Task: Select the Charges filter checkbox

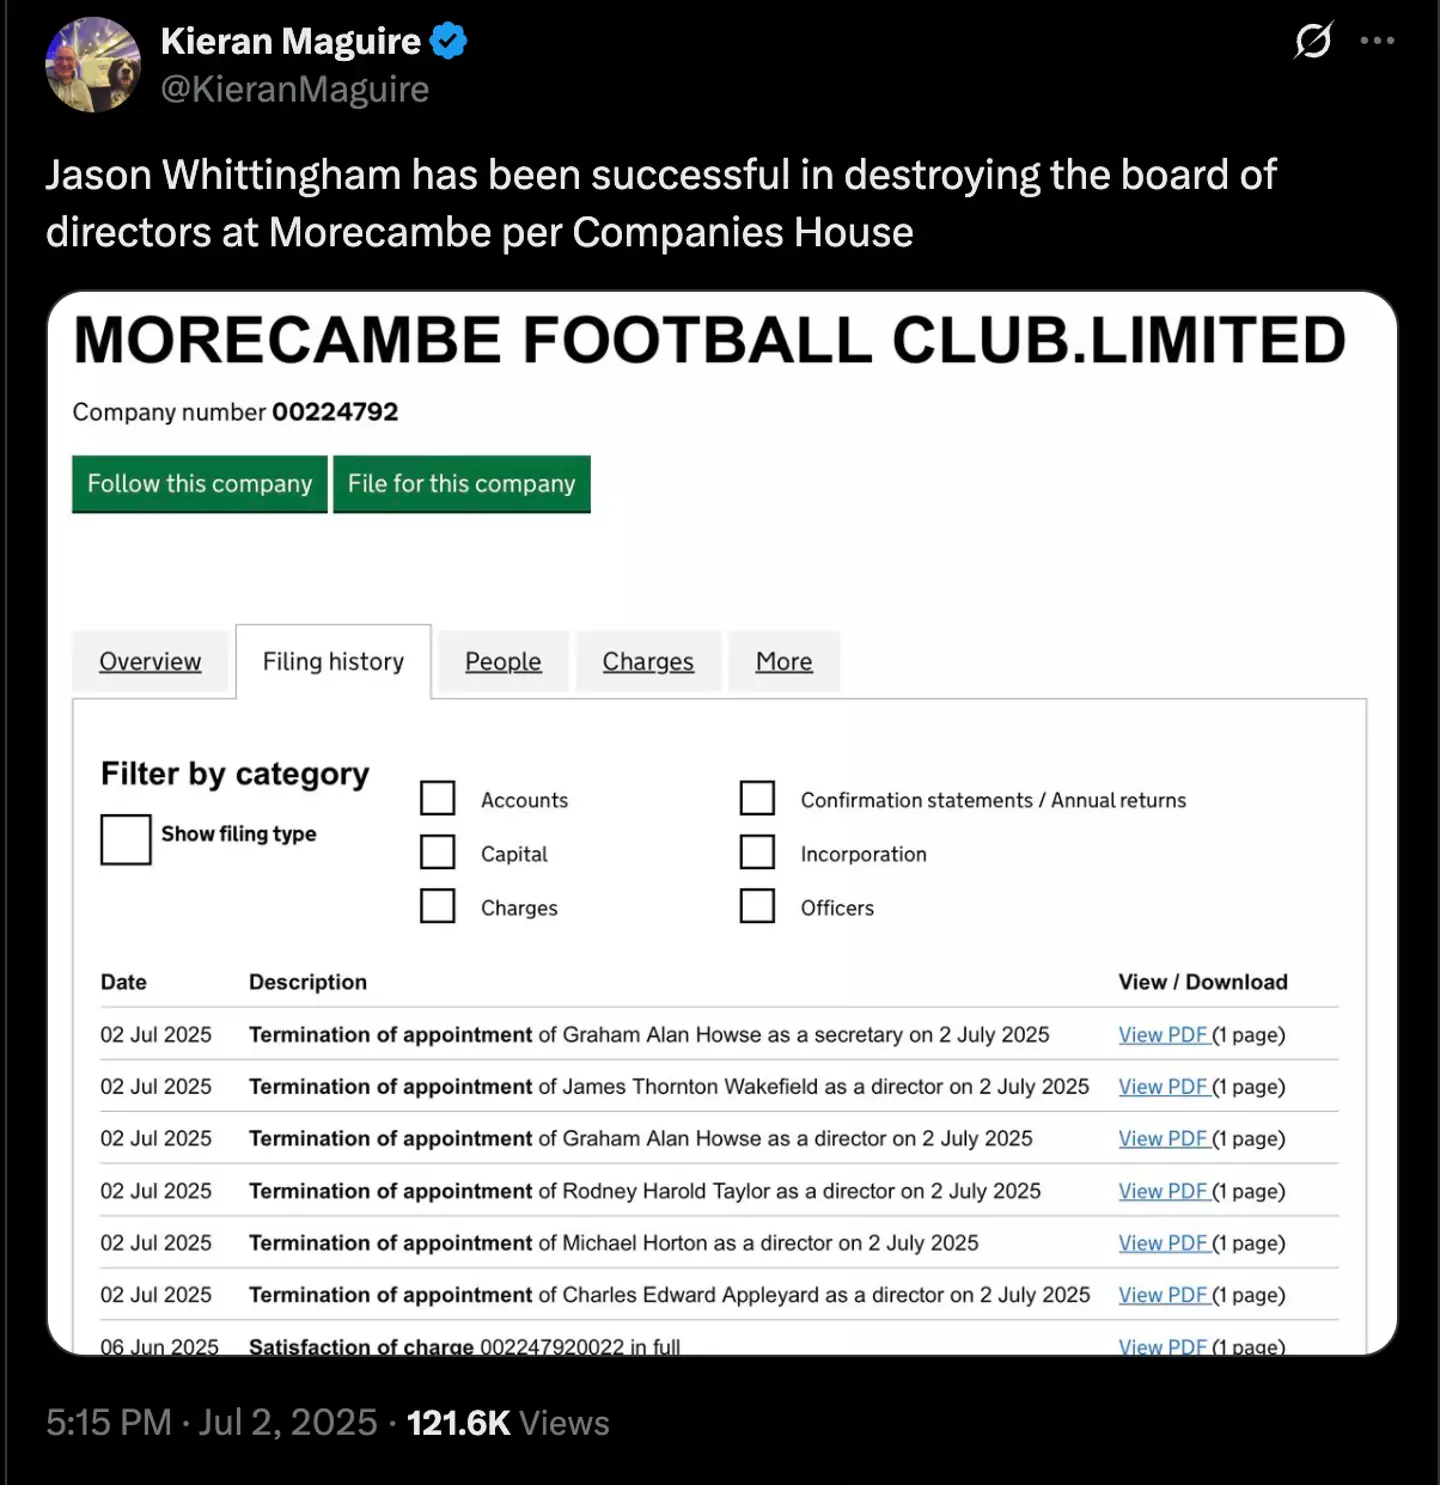Action: click(437, 906)
